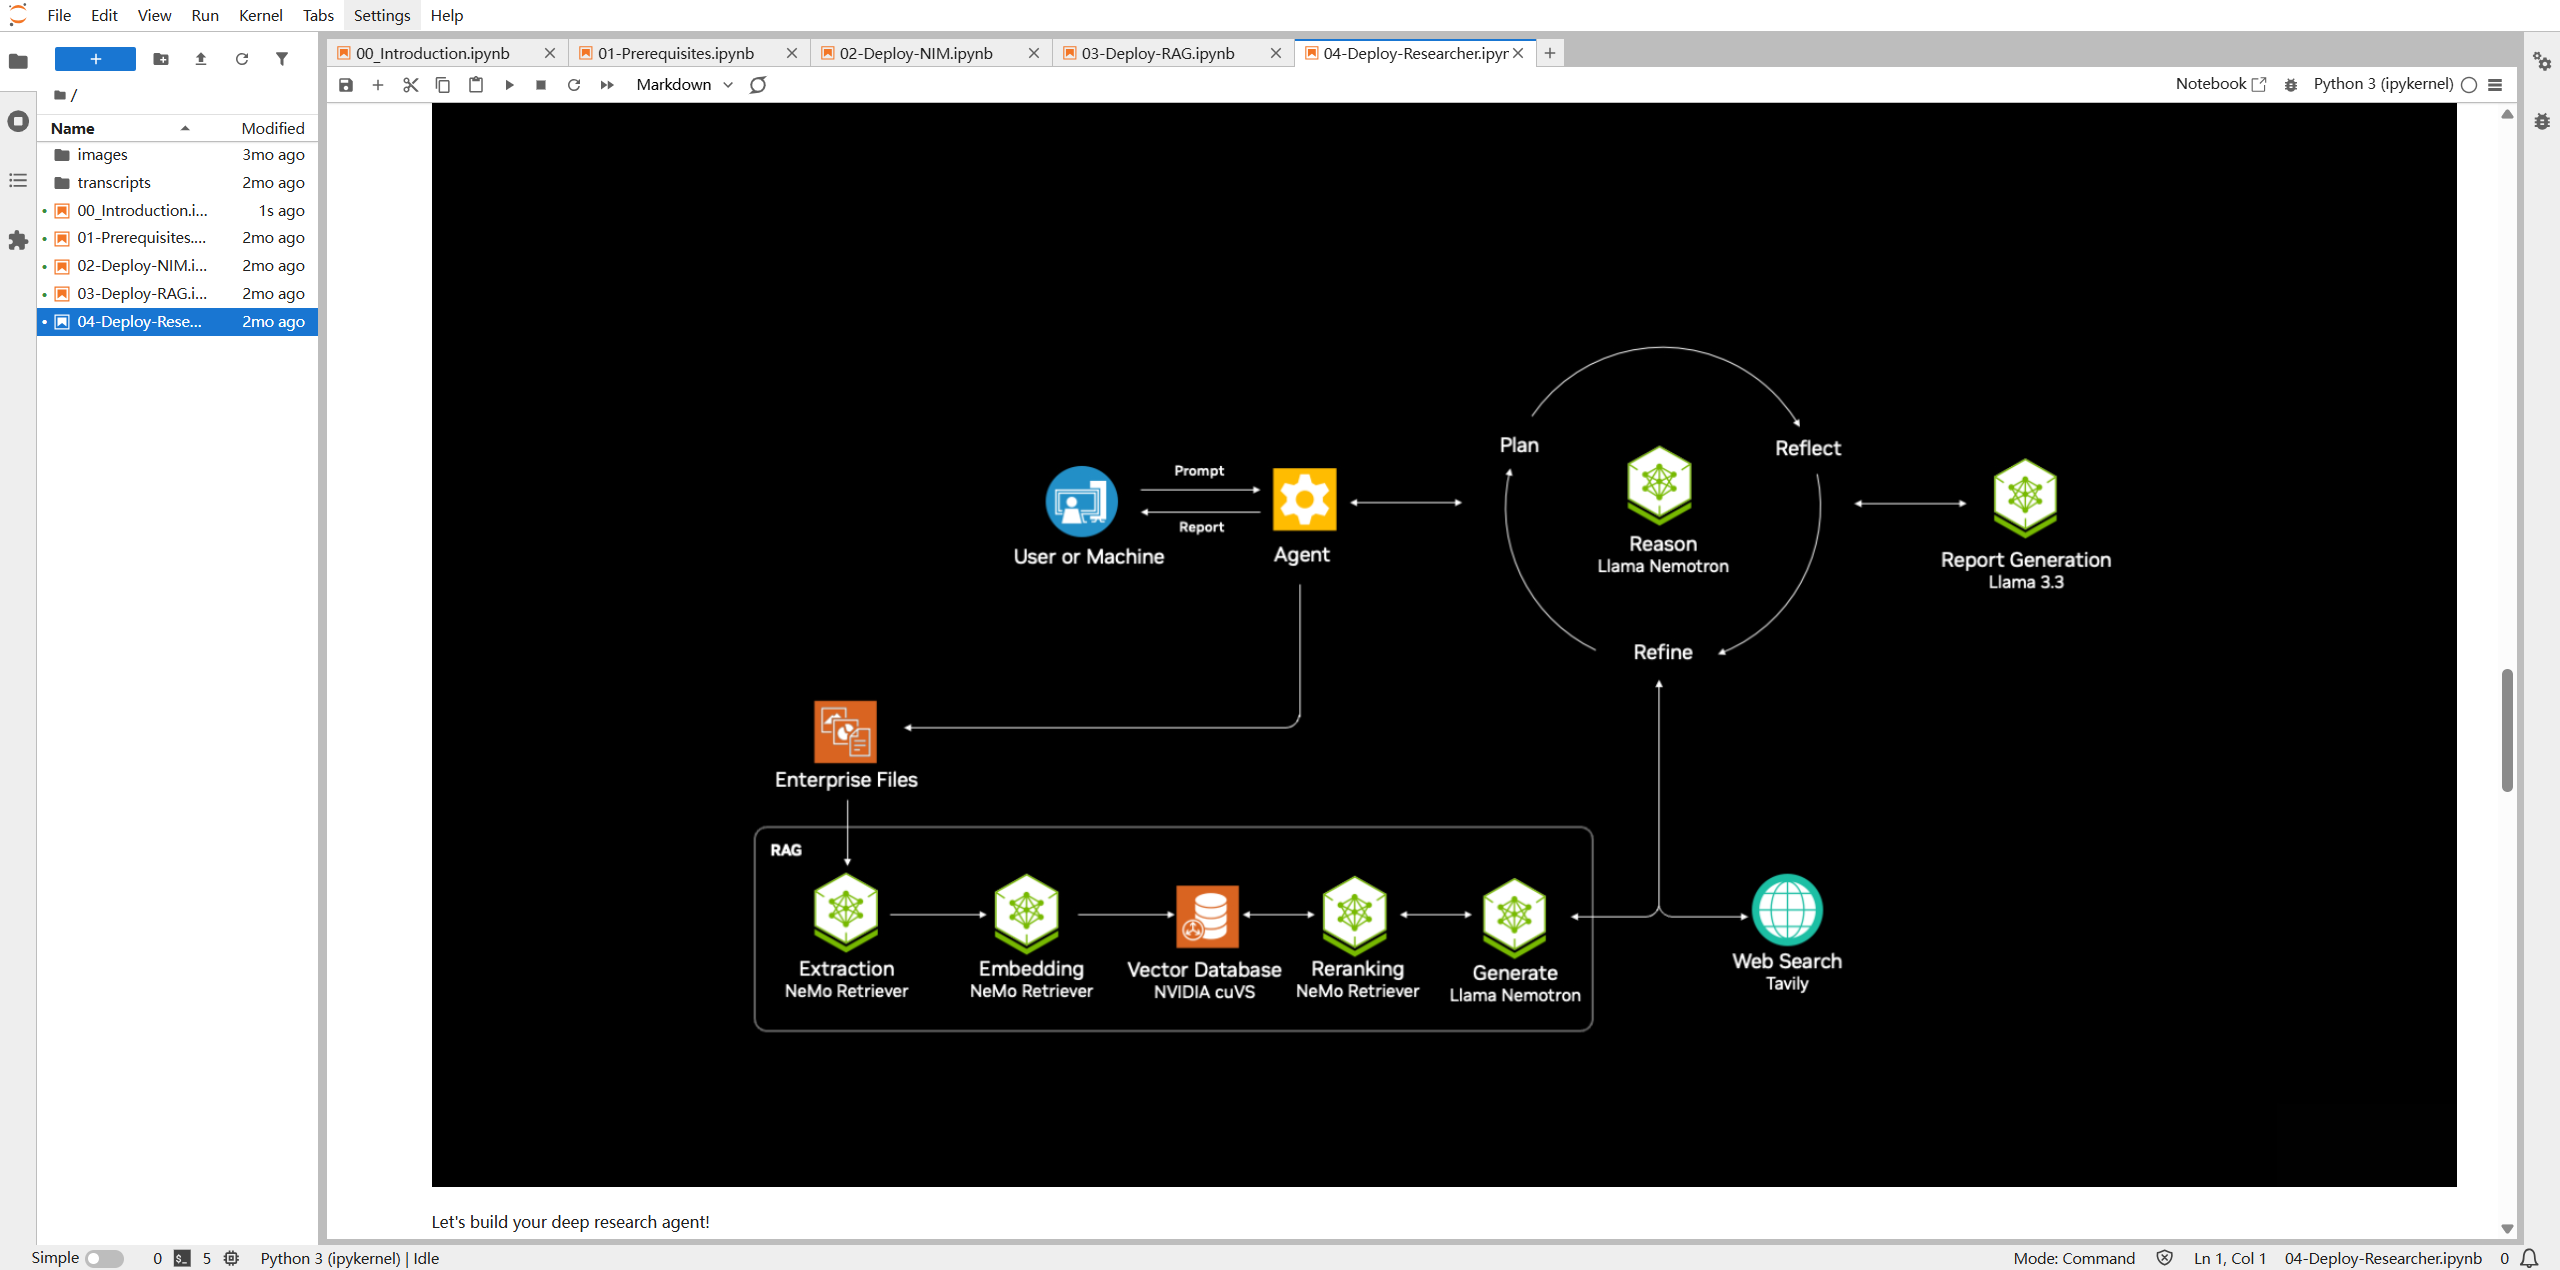The width and height of the screenshot is (2560, 1270).
Task: Refresh the file browser list
Action: coord(242,59)
